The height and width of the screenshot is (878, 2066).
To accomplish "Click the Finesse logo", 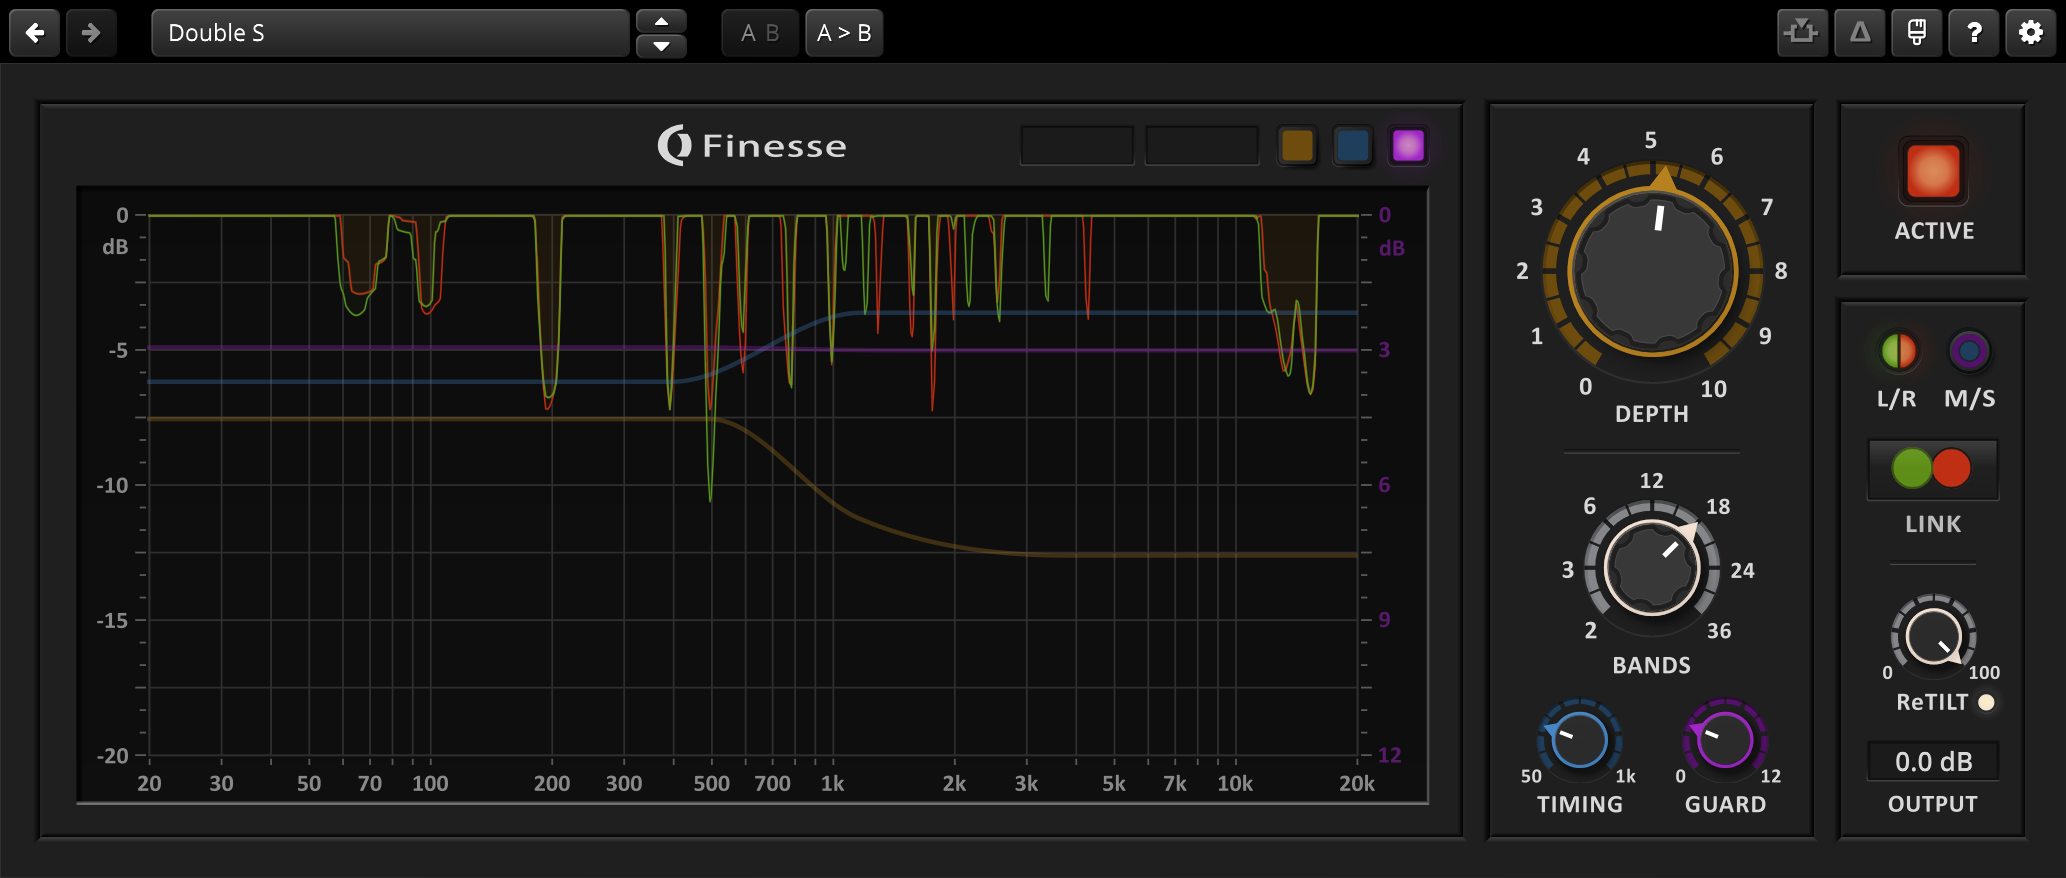I will pos(752,146).
